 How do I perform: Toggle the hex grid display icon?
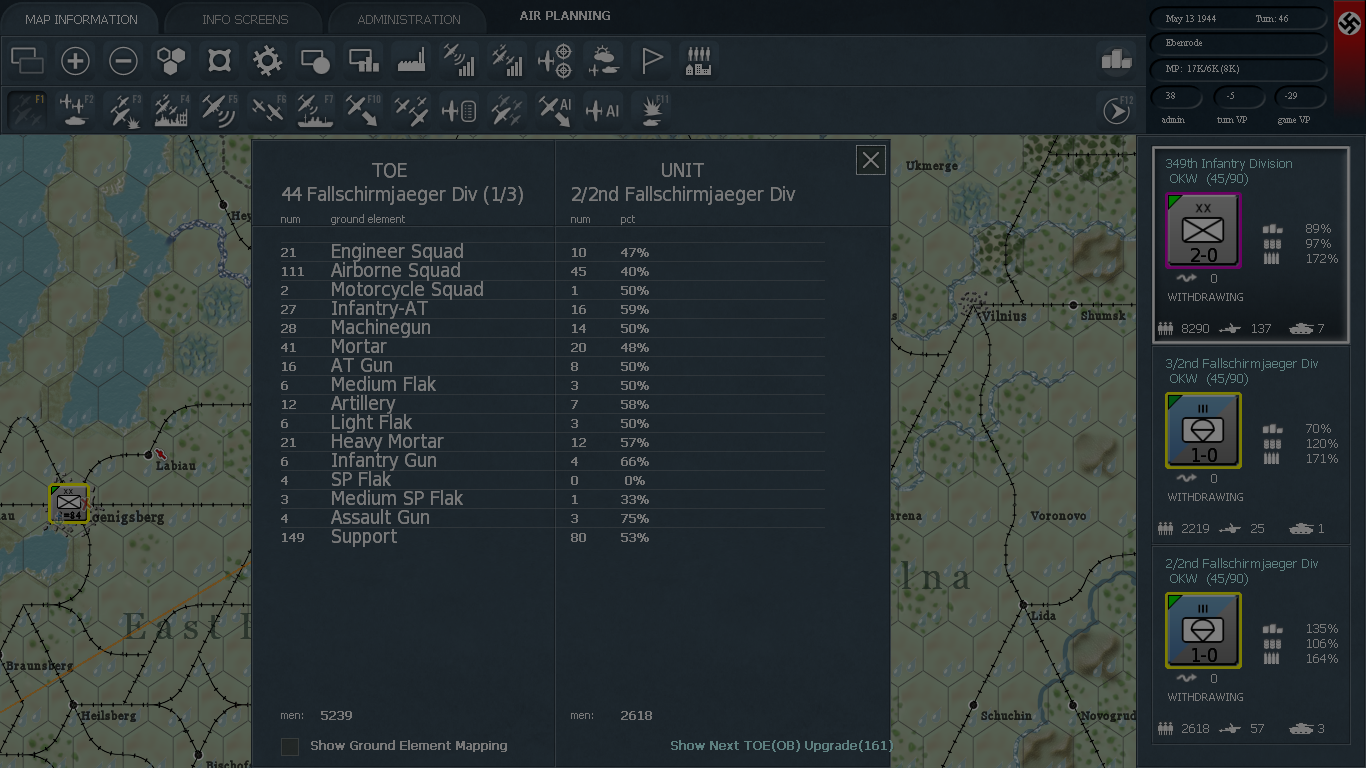pyautogui.click(x=172, y=61)
